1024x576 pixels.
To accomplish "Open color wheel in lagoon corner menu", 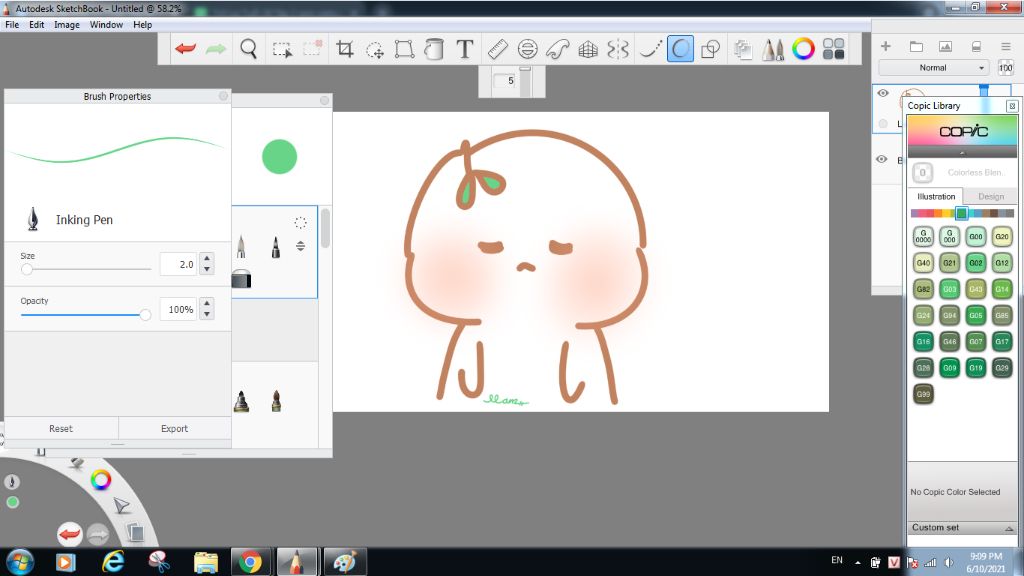I will tap(101, 481).
